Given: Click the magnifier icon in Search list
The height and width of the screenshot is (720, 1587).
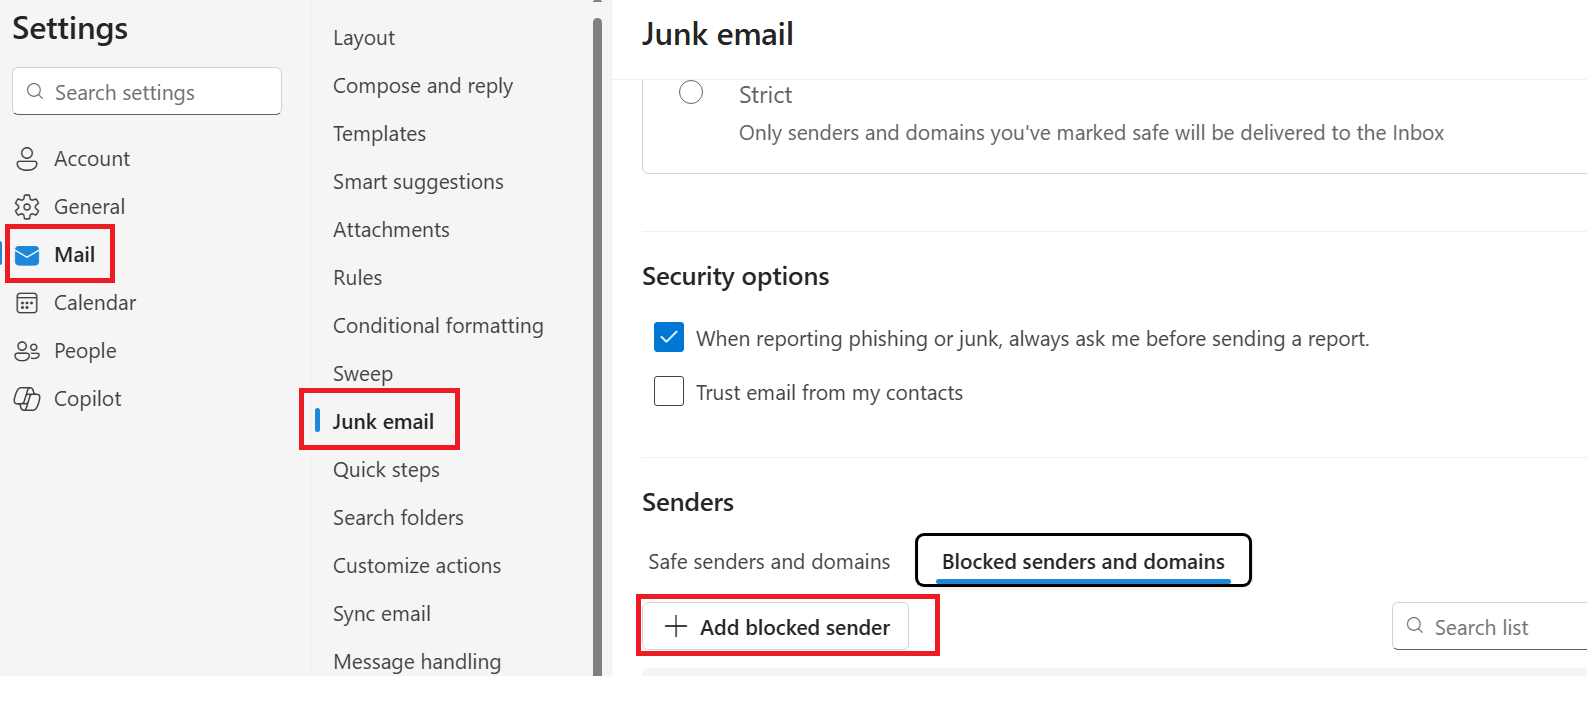Looking at the screenshot, I should click(x=1415, y=626).
